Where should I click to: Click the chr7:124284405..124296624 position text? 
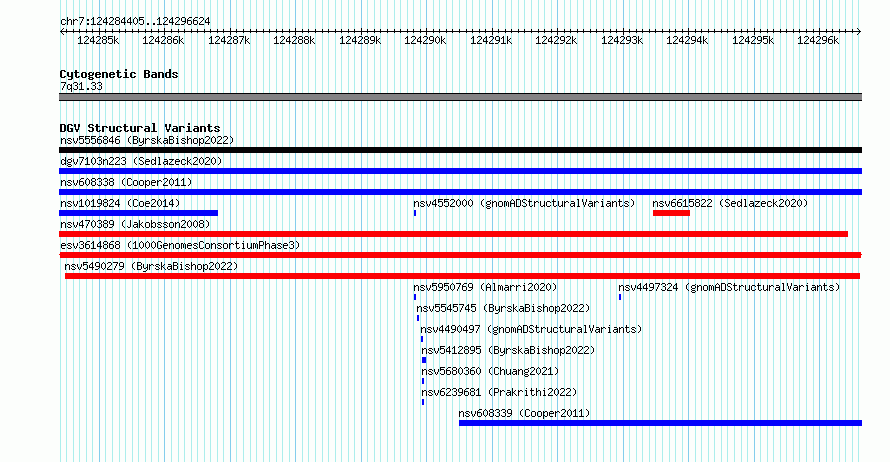(135, 22)
